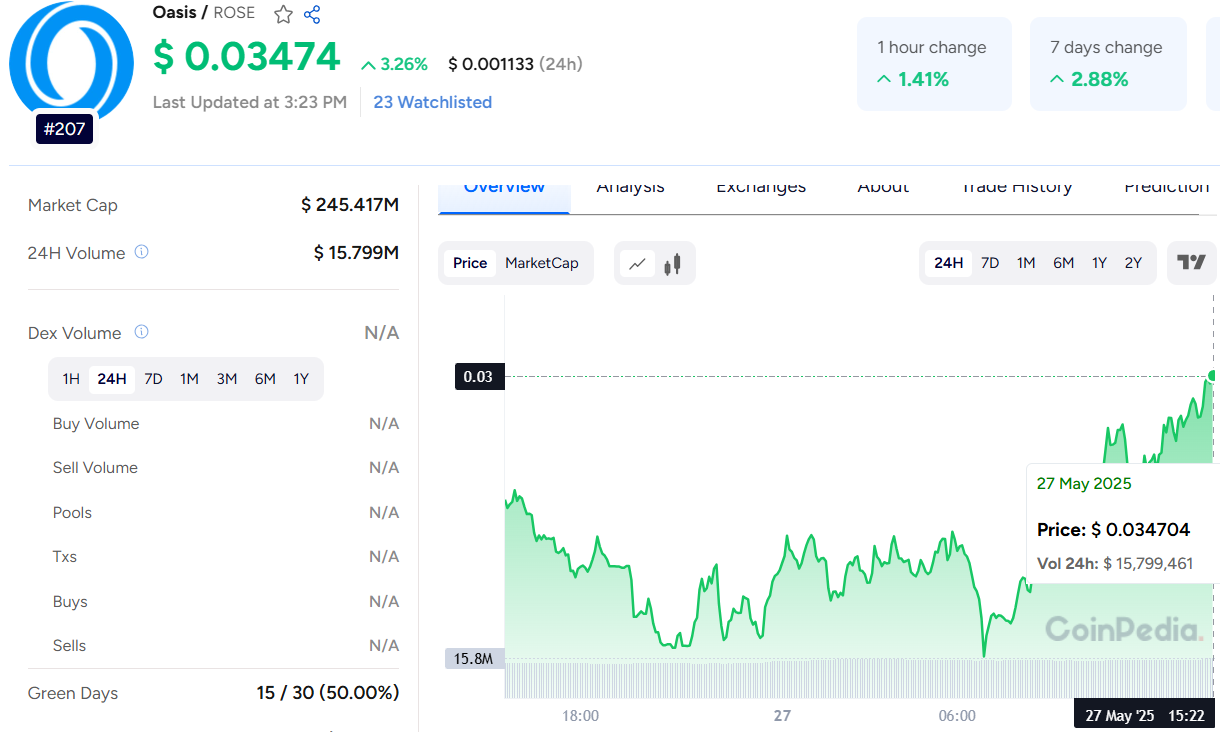Image resolution: width=1220 pixels, height=732 pixels.
Task: Click the green price point on chart
Action: [x=1212, y=376]
